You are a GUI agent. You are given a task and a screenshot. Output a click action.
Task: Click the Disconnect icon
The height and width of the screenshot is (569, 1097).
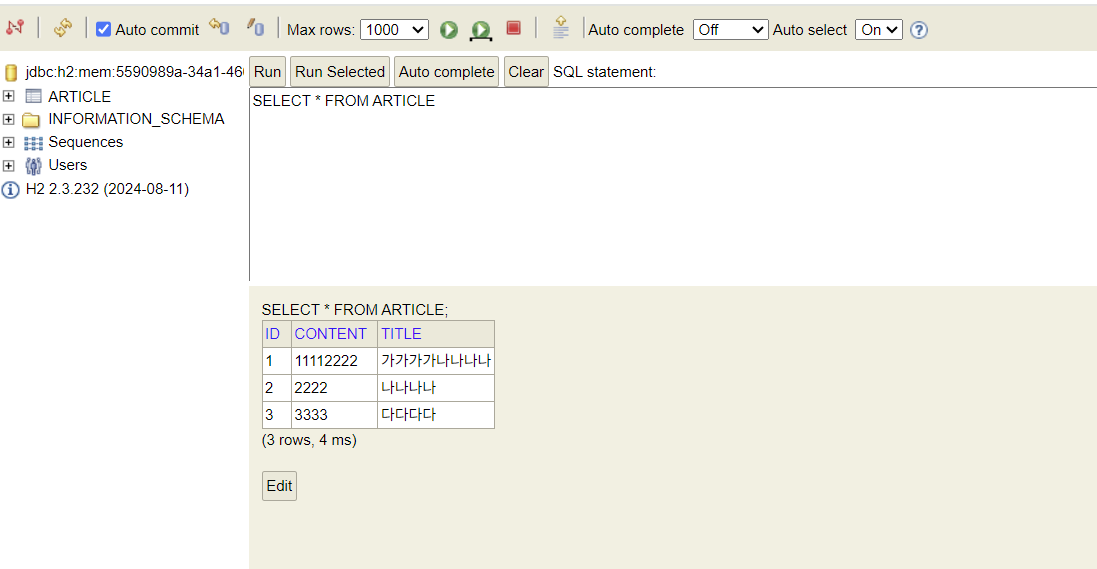click(x=15, y=28)
